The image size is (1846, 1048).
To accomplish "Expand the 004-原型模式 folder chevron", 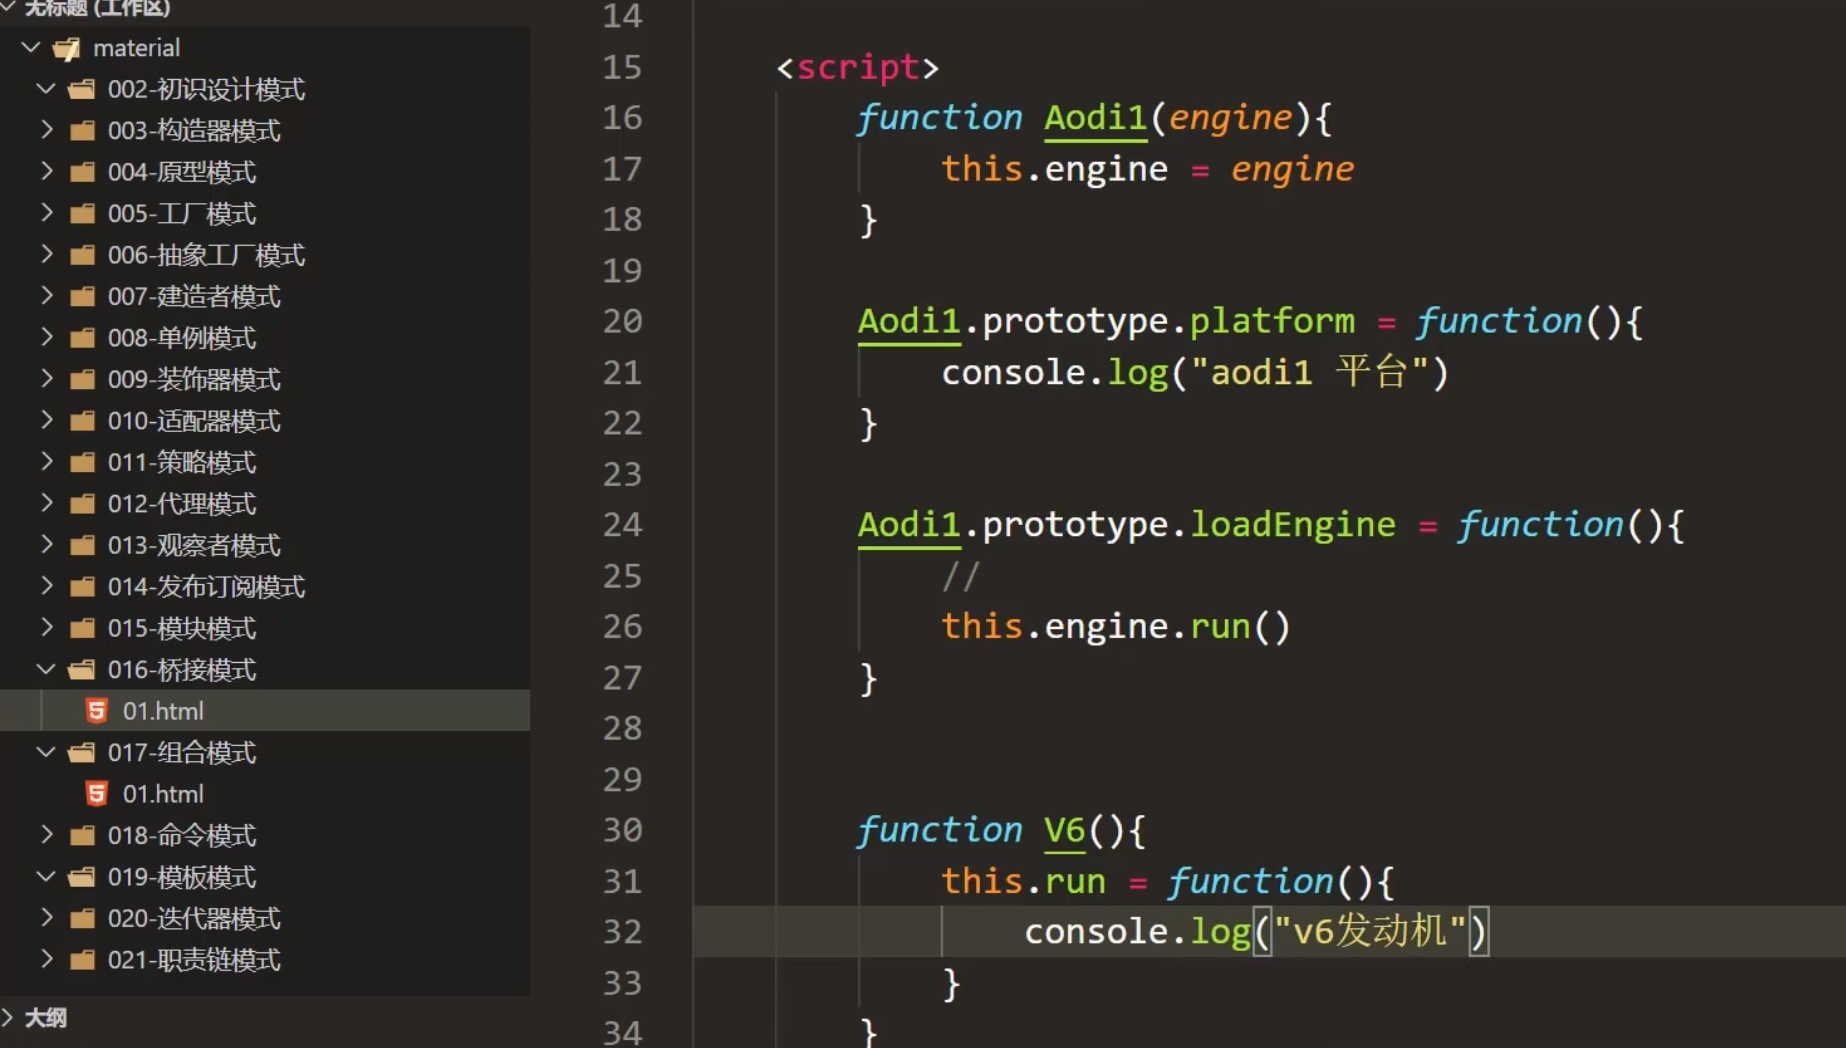I will [x=46, y=171].
